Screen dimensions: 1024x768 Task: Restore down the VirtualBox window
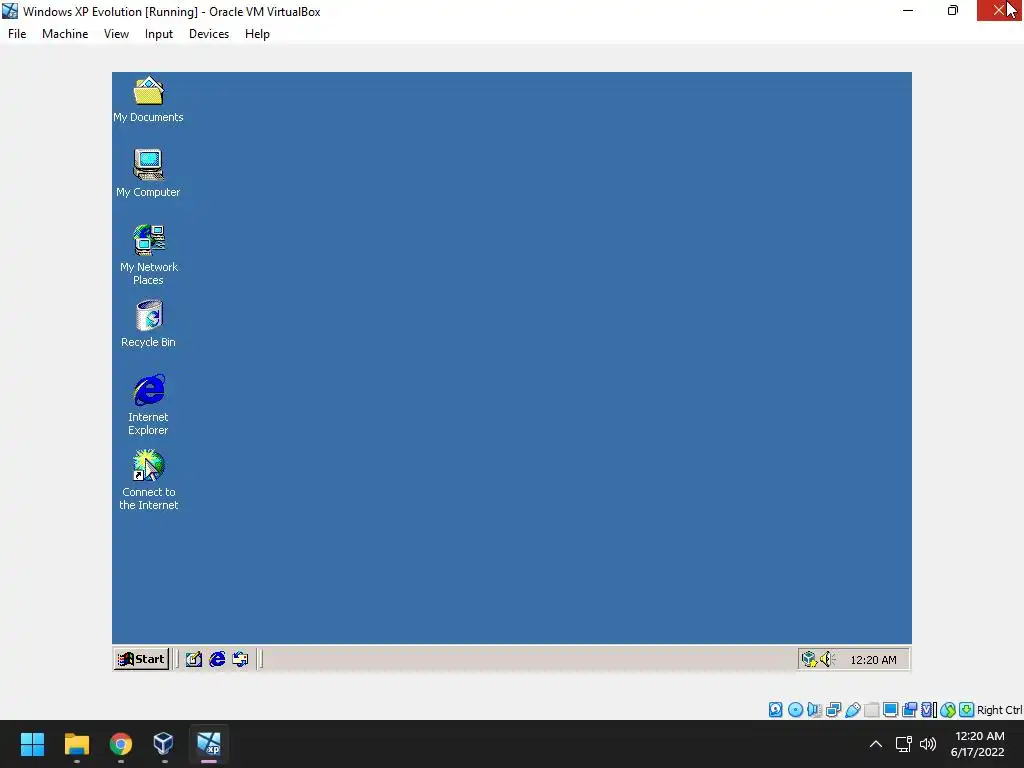point(953,10)
